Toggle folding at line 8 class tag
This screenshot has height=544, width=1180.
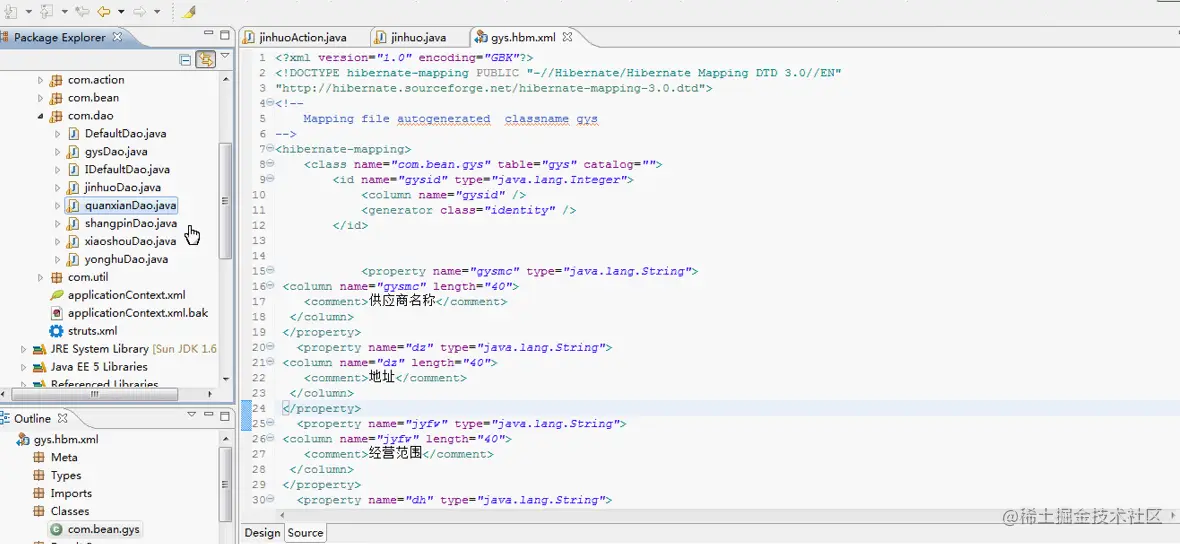coord(269,164)
